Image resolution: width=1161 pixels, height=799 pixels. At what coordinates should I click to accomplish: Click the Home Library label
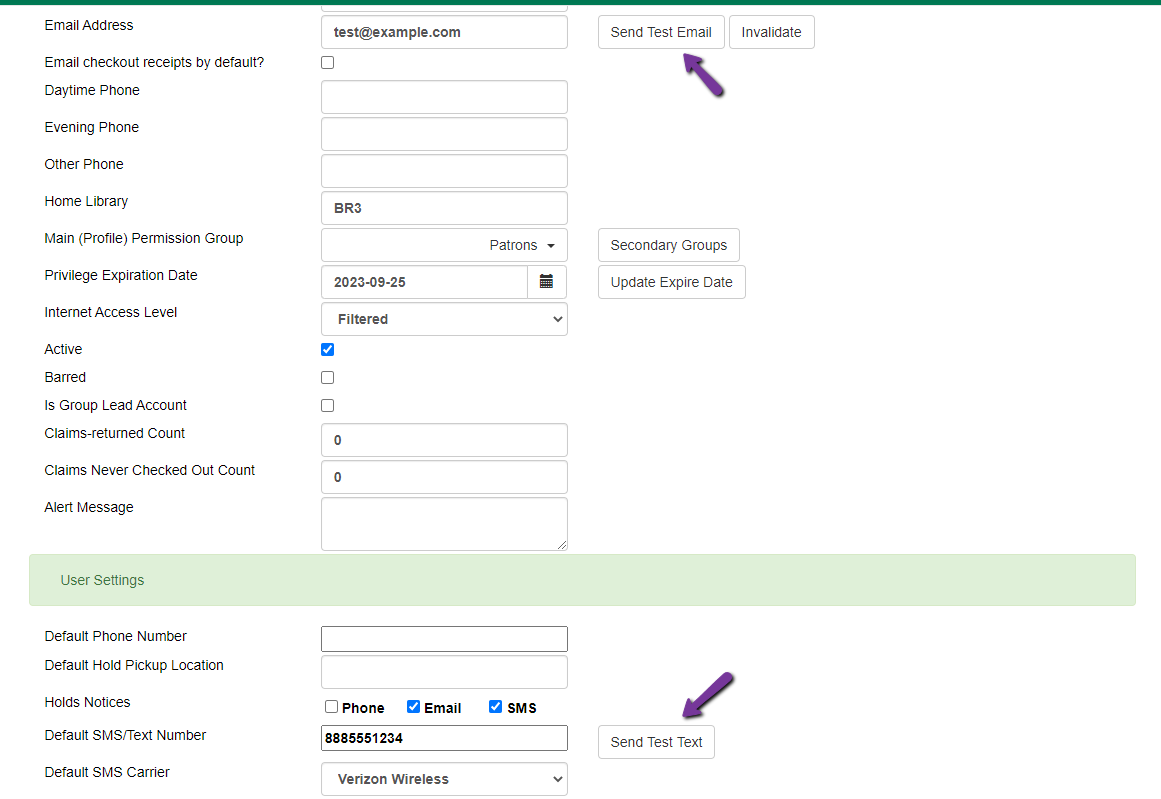tap(86, 201)
